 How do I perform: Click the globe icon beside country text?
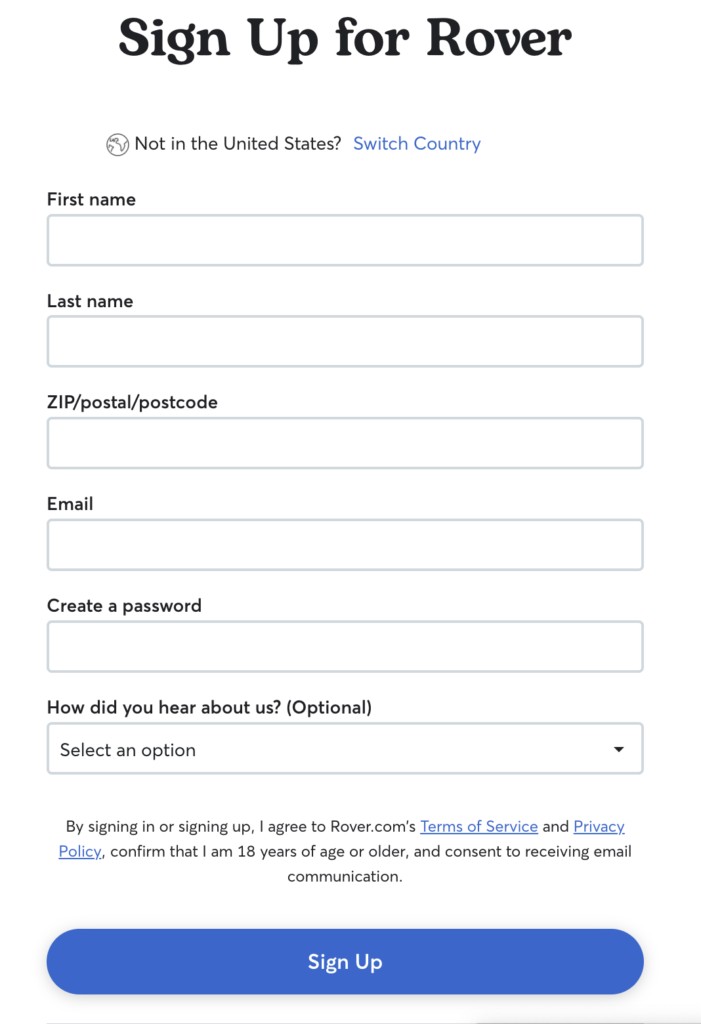pos(118,144)
